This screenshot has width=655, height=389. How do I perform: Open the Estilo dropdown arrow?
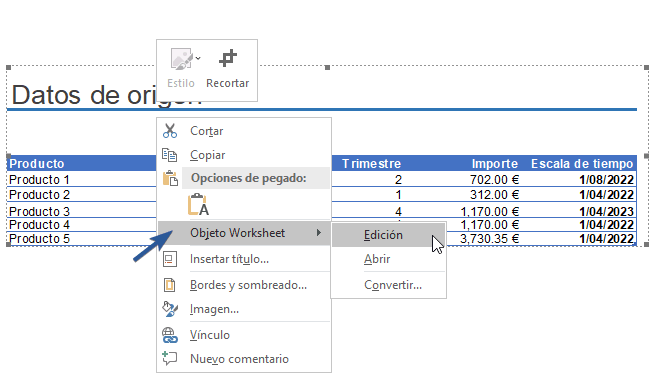[x=198, y=58]
